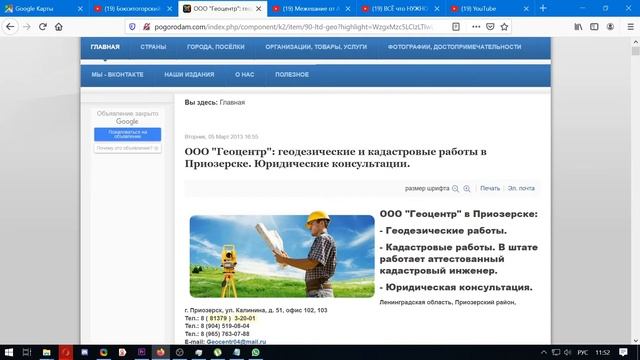Click the network icon in system tray
This screenshot has width=640, height=360.
coord(556,352)
